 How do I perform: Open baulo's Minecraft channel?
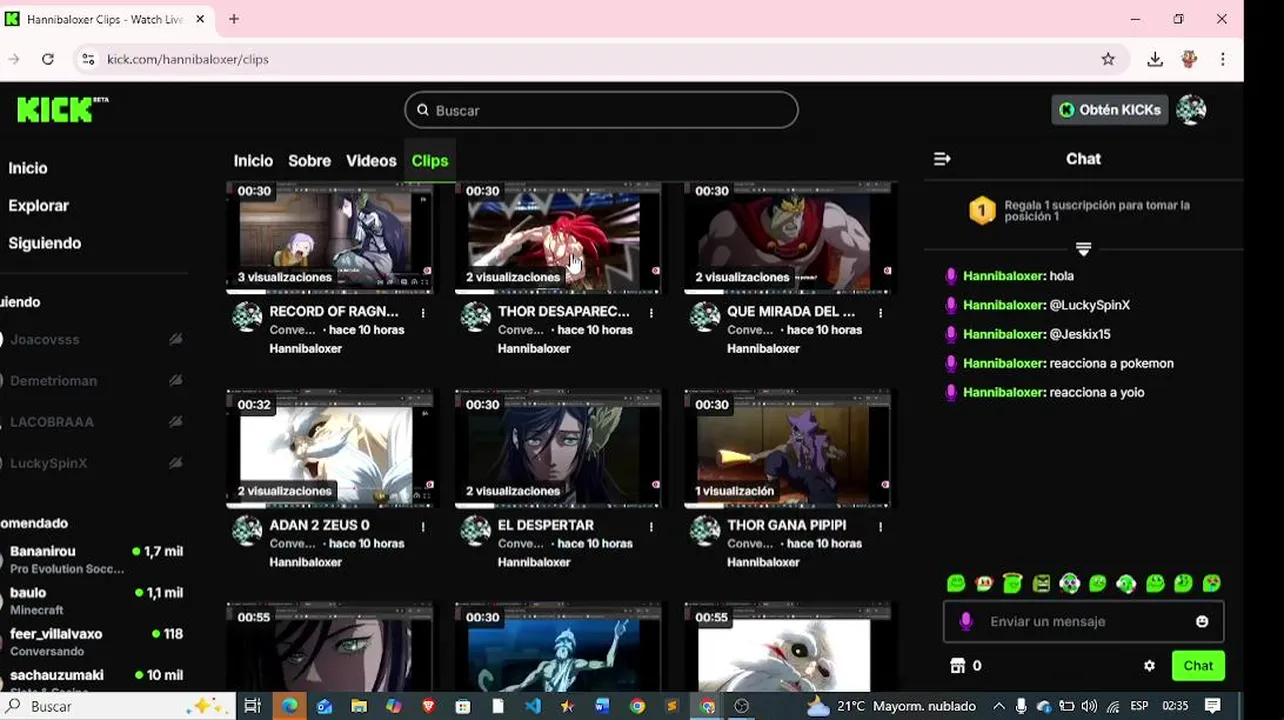pos(95,600)
